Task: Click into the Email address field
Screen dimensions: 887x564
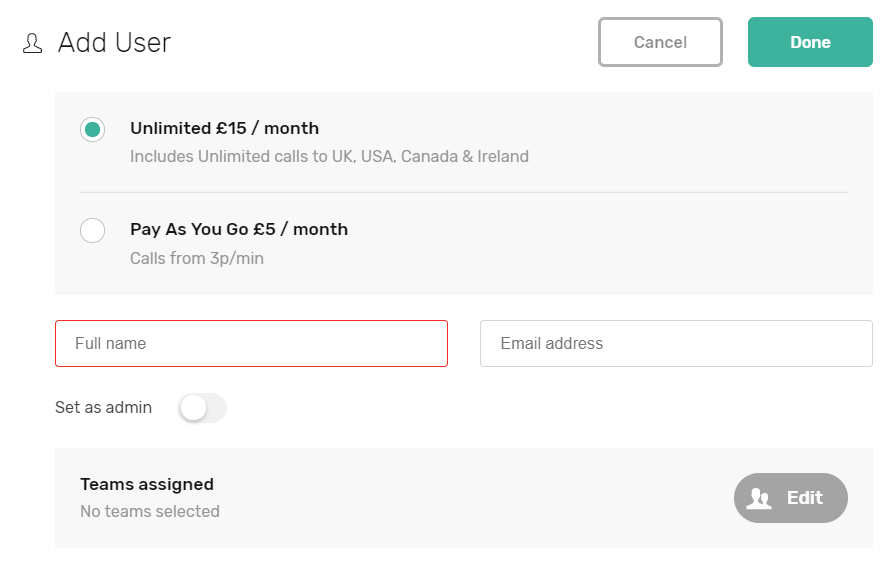Action: [676, 343]
